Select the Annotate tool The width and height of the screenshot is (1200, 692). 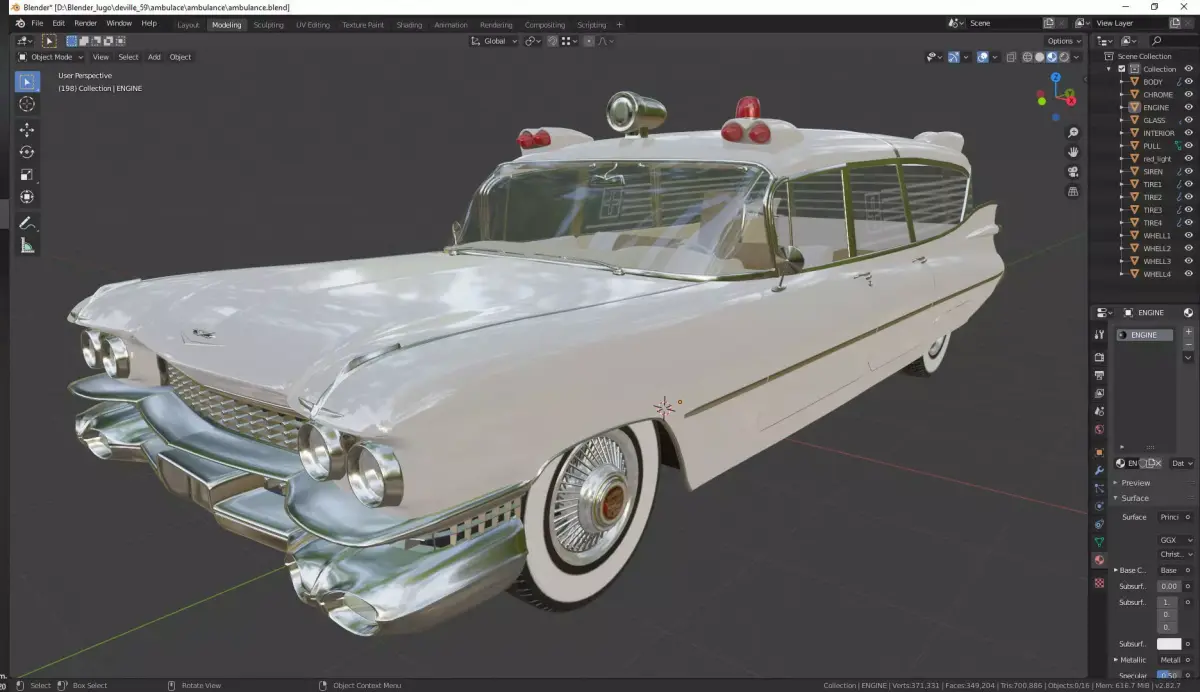point(27,223)
